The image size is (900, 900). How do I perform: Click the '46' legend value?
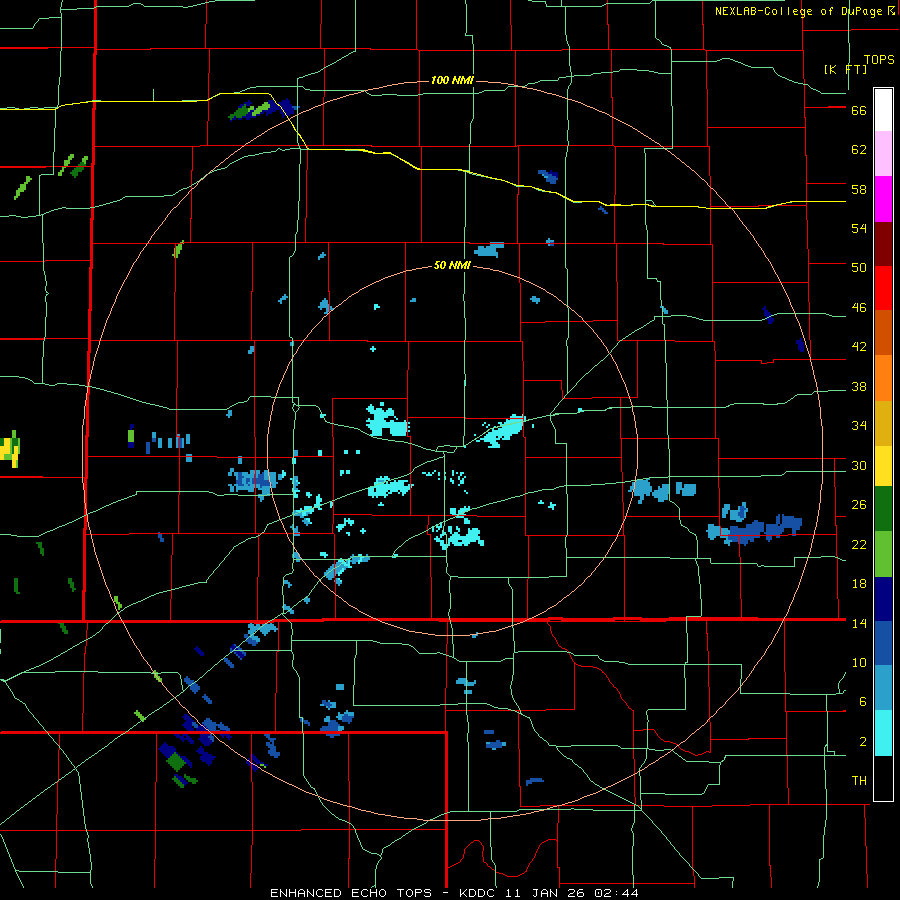859,308
